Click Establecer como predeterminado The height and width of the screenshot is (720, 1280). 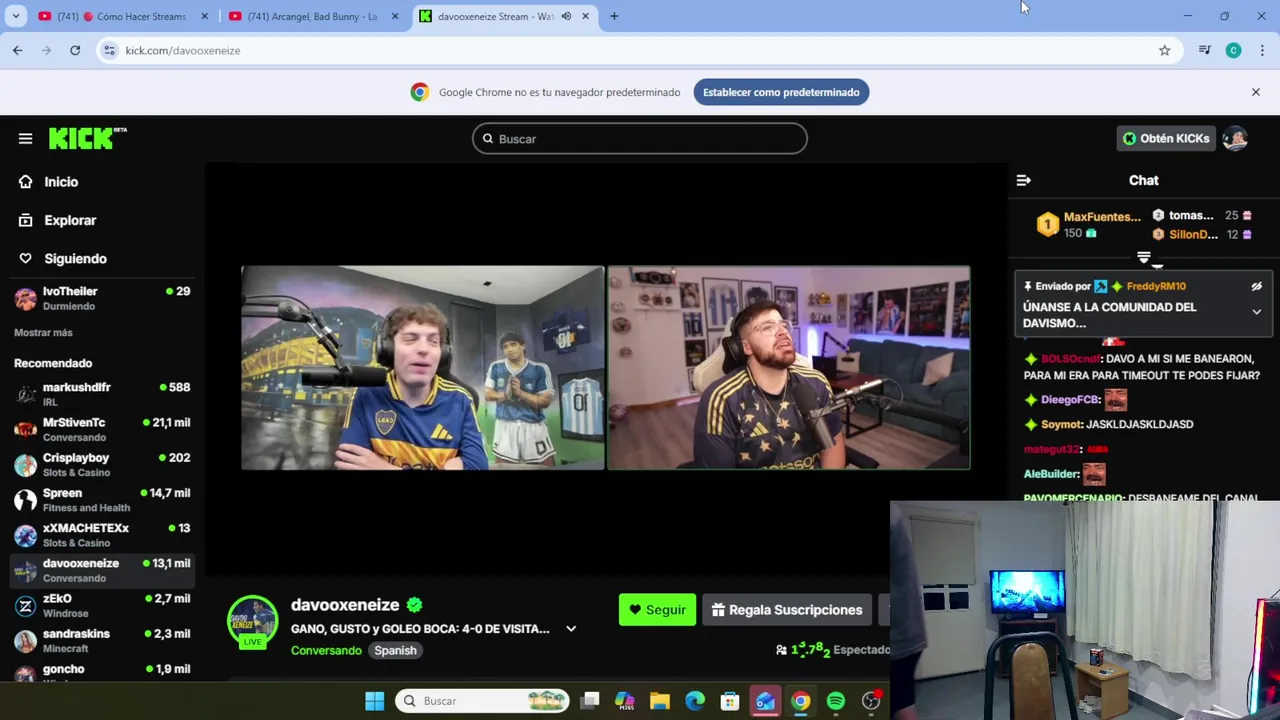tap(781, 92)
